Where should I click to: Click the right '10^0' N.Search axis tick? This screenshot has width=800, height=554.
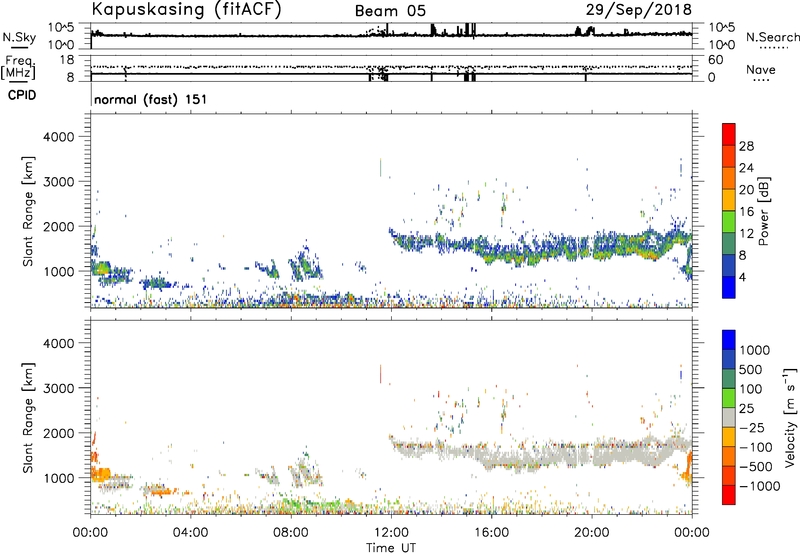[722, 45]
